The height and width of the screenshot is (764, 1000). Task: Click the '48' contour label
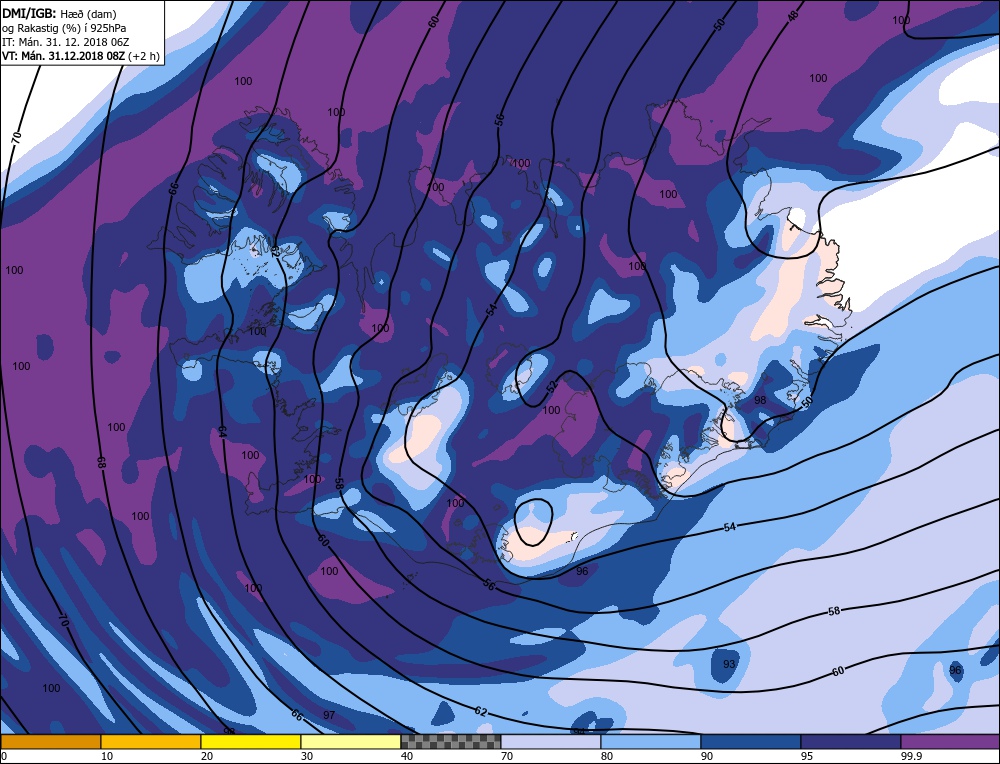[x=792, y=16]
